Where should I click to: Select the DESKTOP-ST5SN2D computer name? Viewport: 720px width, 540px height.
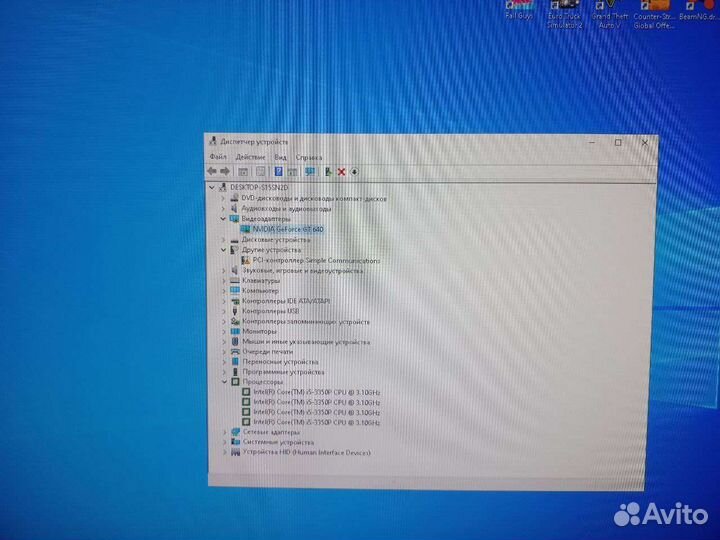[259, 187]
